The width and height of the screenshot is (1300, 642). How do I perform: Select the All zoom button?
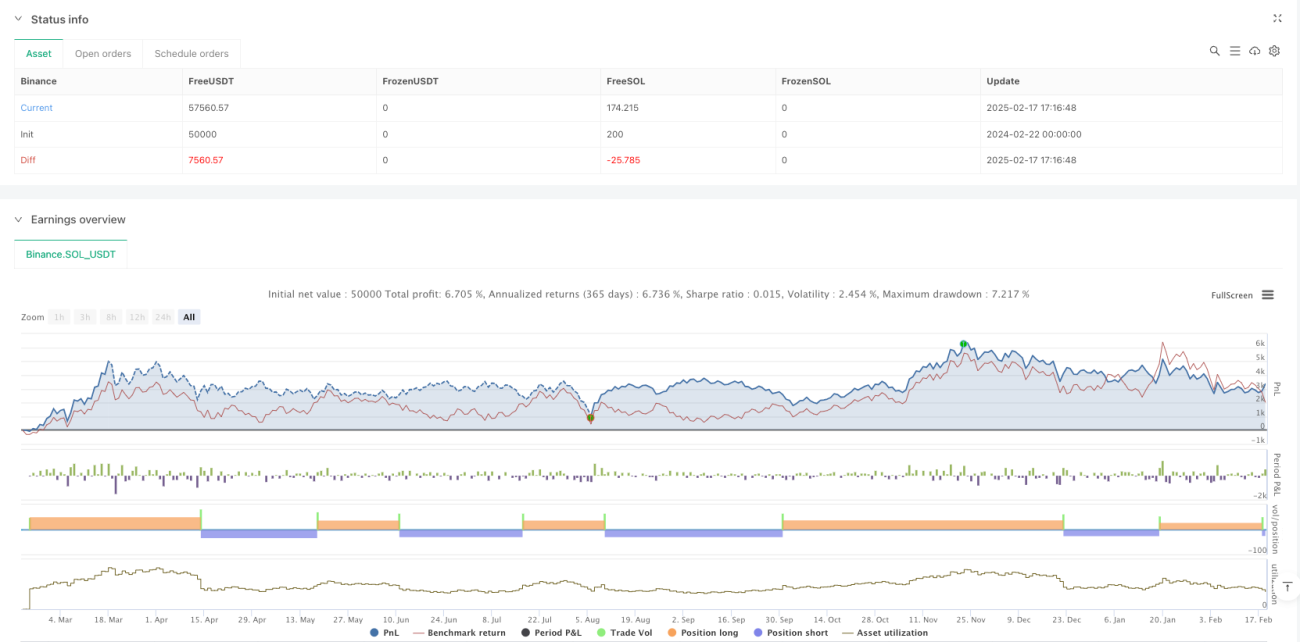(x=189, y=317)
